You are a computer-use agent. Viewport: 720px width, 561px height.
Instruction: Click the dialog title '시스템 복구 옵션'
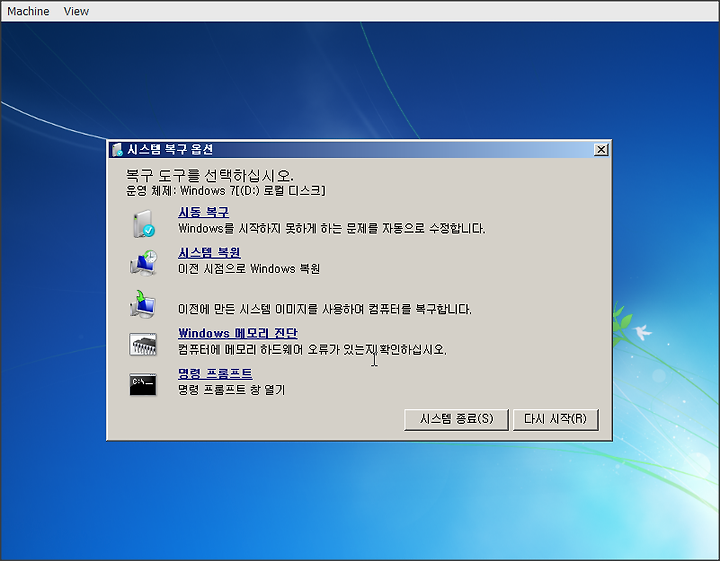click(x=170, y=150)
